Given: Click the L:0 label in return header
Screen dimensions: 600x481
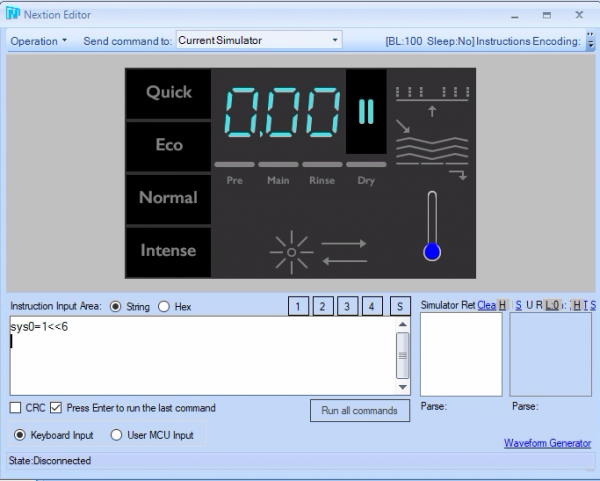Looking at the screenshot, I should 552,305.
